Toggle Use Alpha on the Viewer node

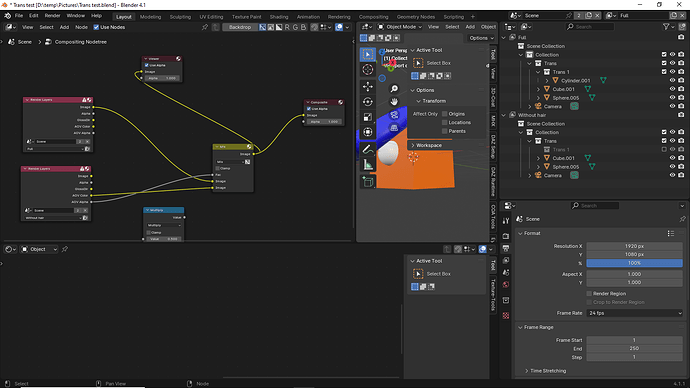(x=147, y=65)
